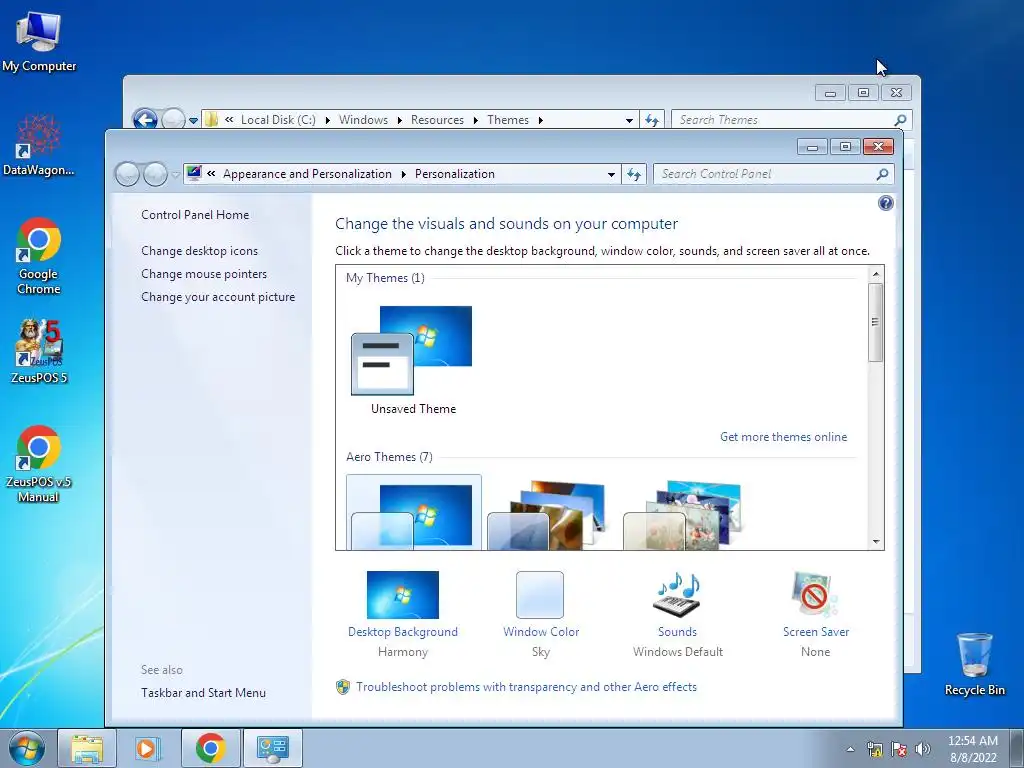The height and width of the screenshot is (768, 1024).
Task: Click the Personalization address bar computer icon
Action: (x=194, y=174)
